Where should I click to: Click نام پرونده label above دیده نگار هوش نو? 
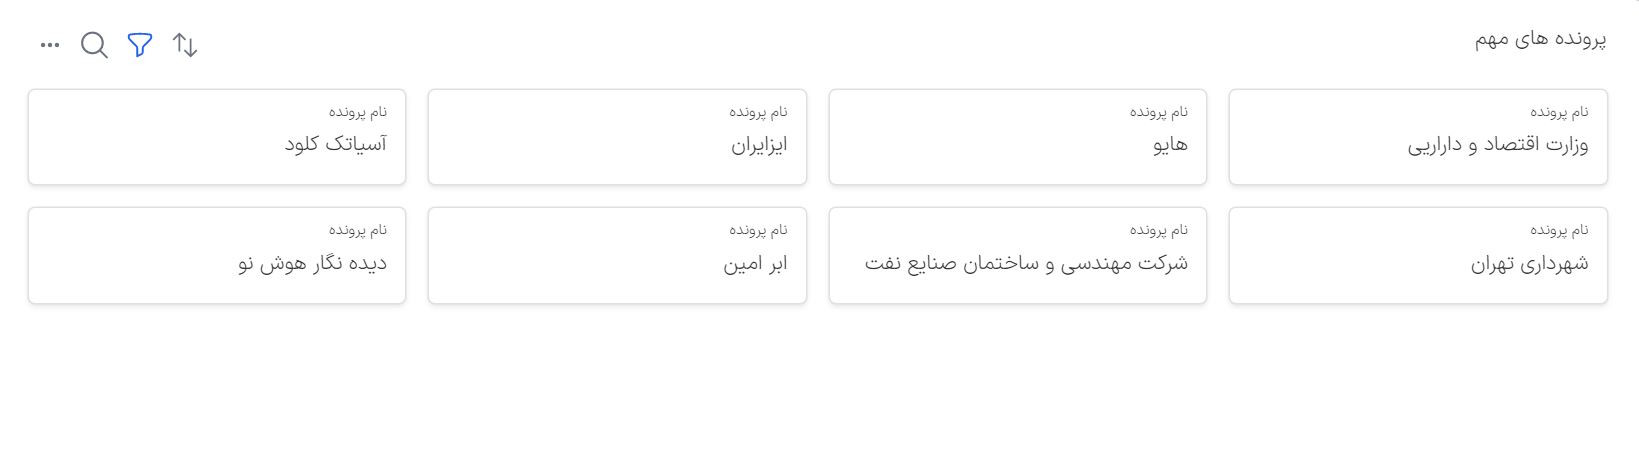358,230
